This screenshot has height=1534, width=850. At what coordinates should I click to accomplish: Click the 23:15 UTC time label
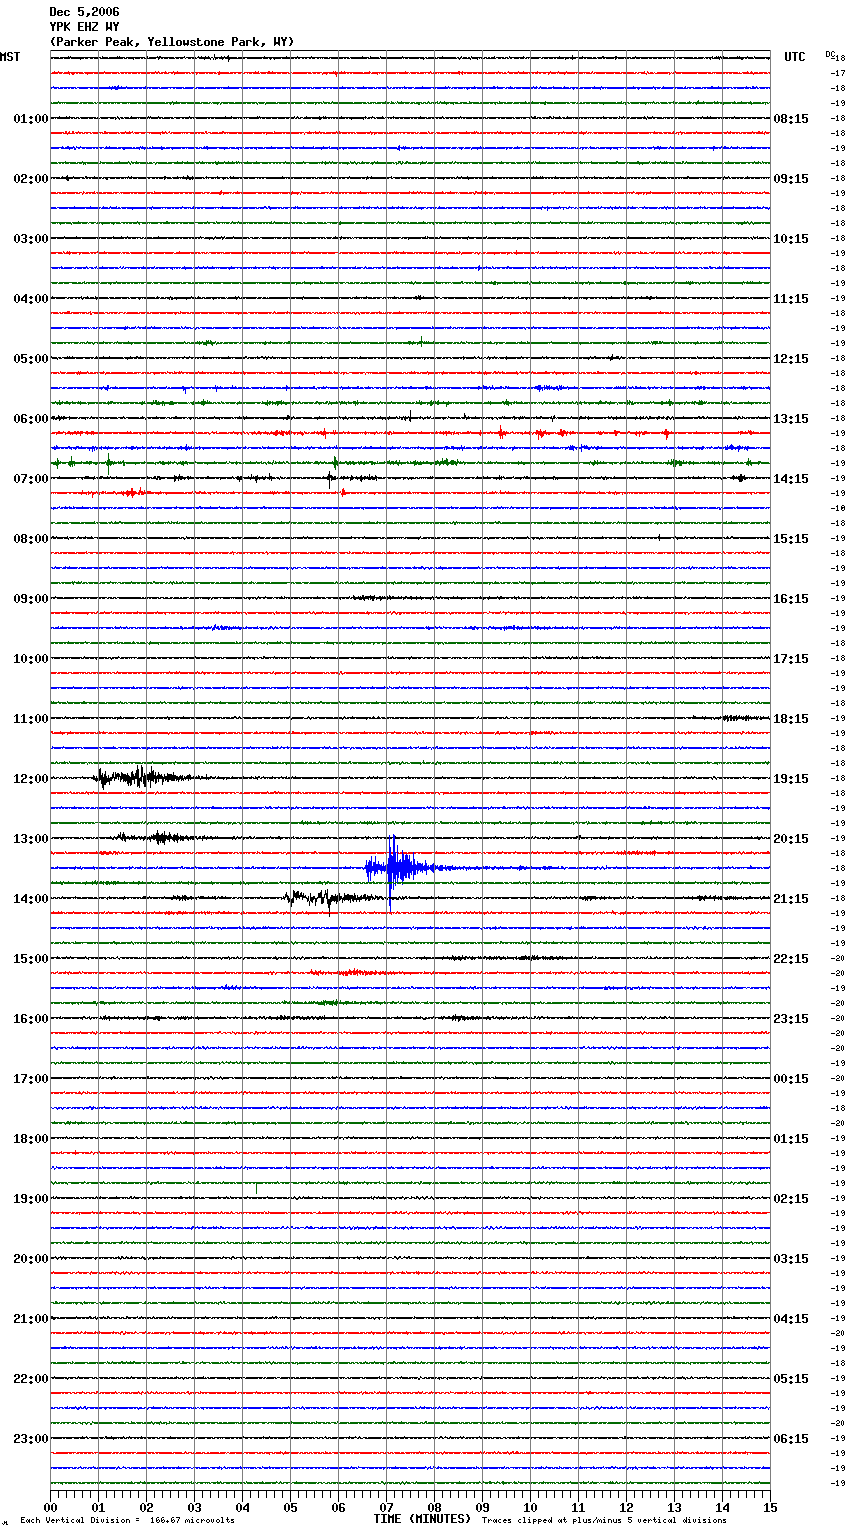791,1019
